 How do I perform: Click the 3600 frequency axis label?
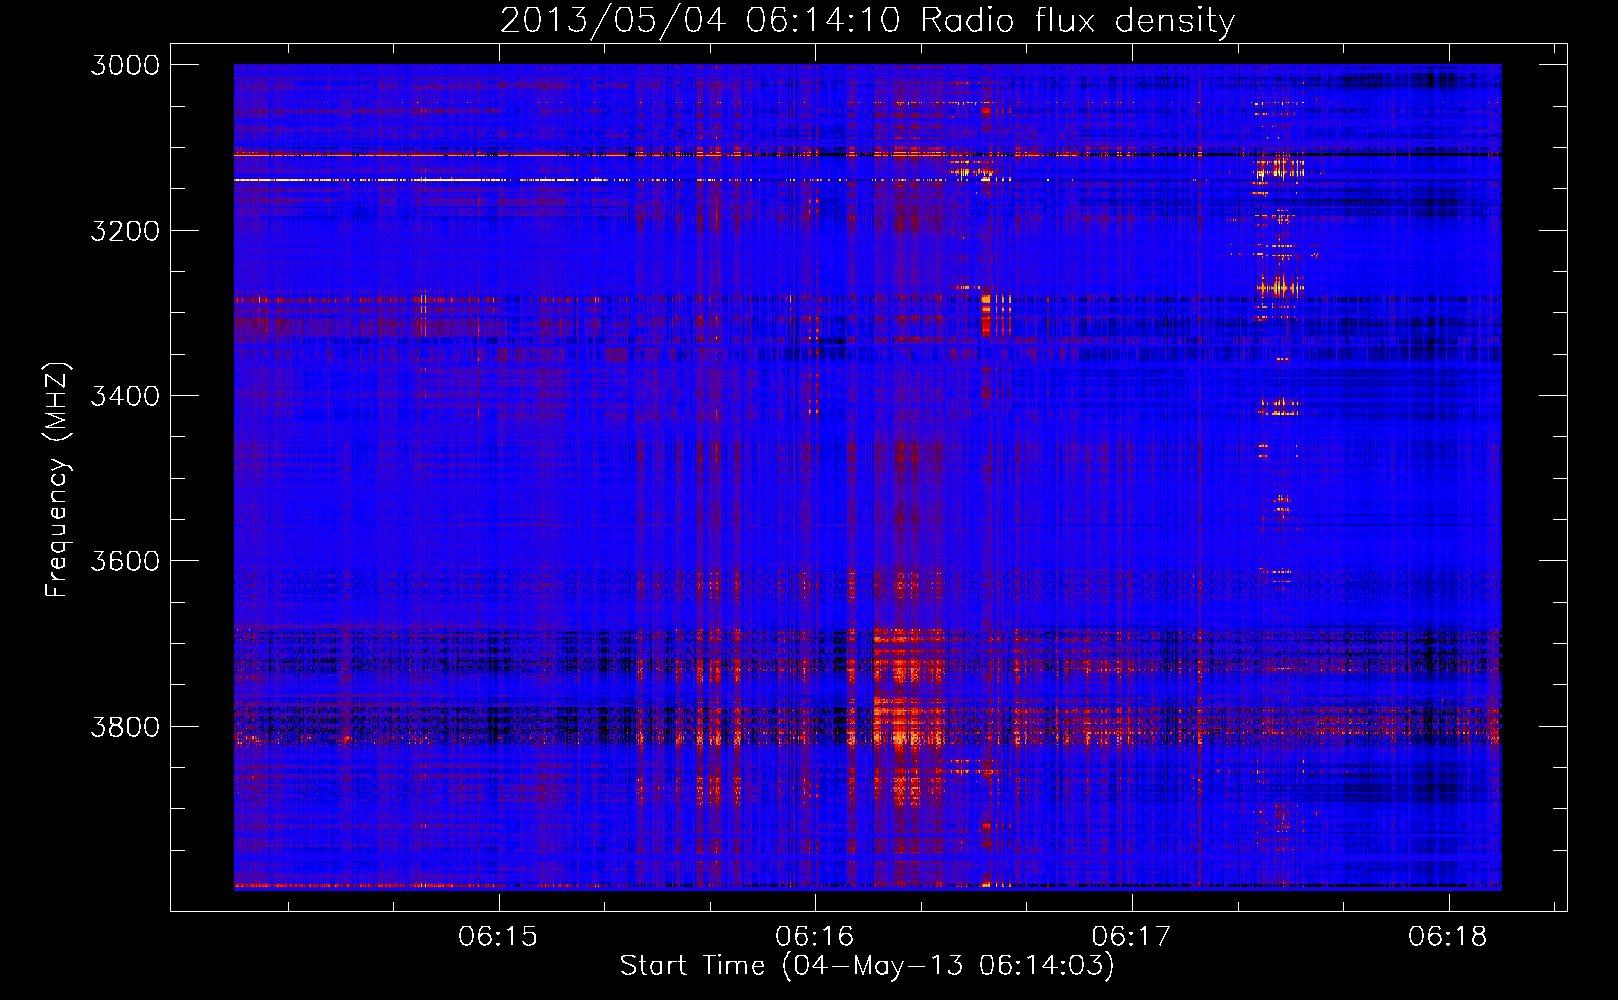pyautogui.click(x=125, y=561)
